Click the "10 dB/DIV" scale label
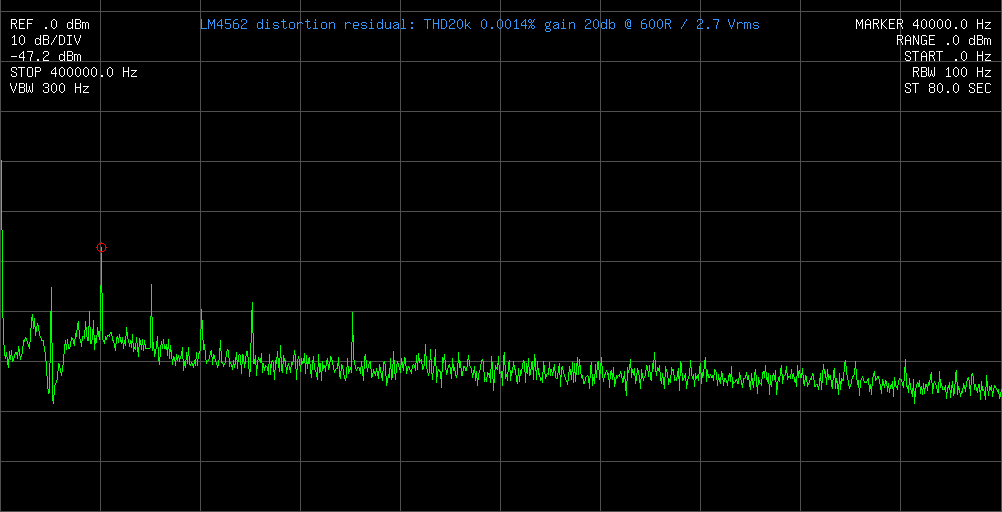This screenshot has width=1002, height=512. pyautogui.click(x=46, y=41)
